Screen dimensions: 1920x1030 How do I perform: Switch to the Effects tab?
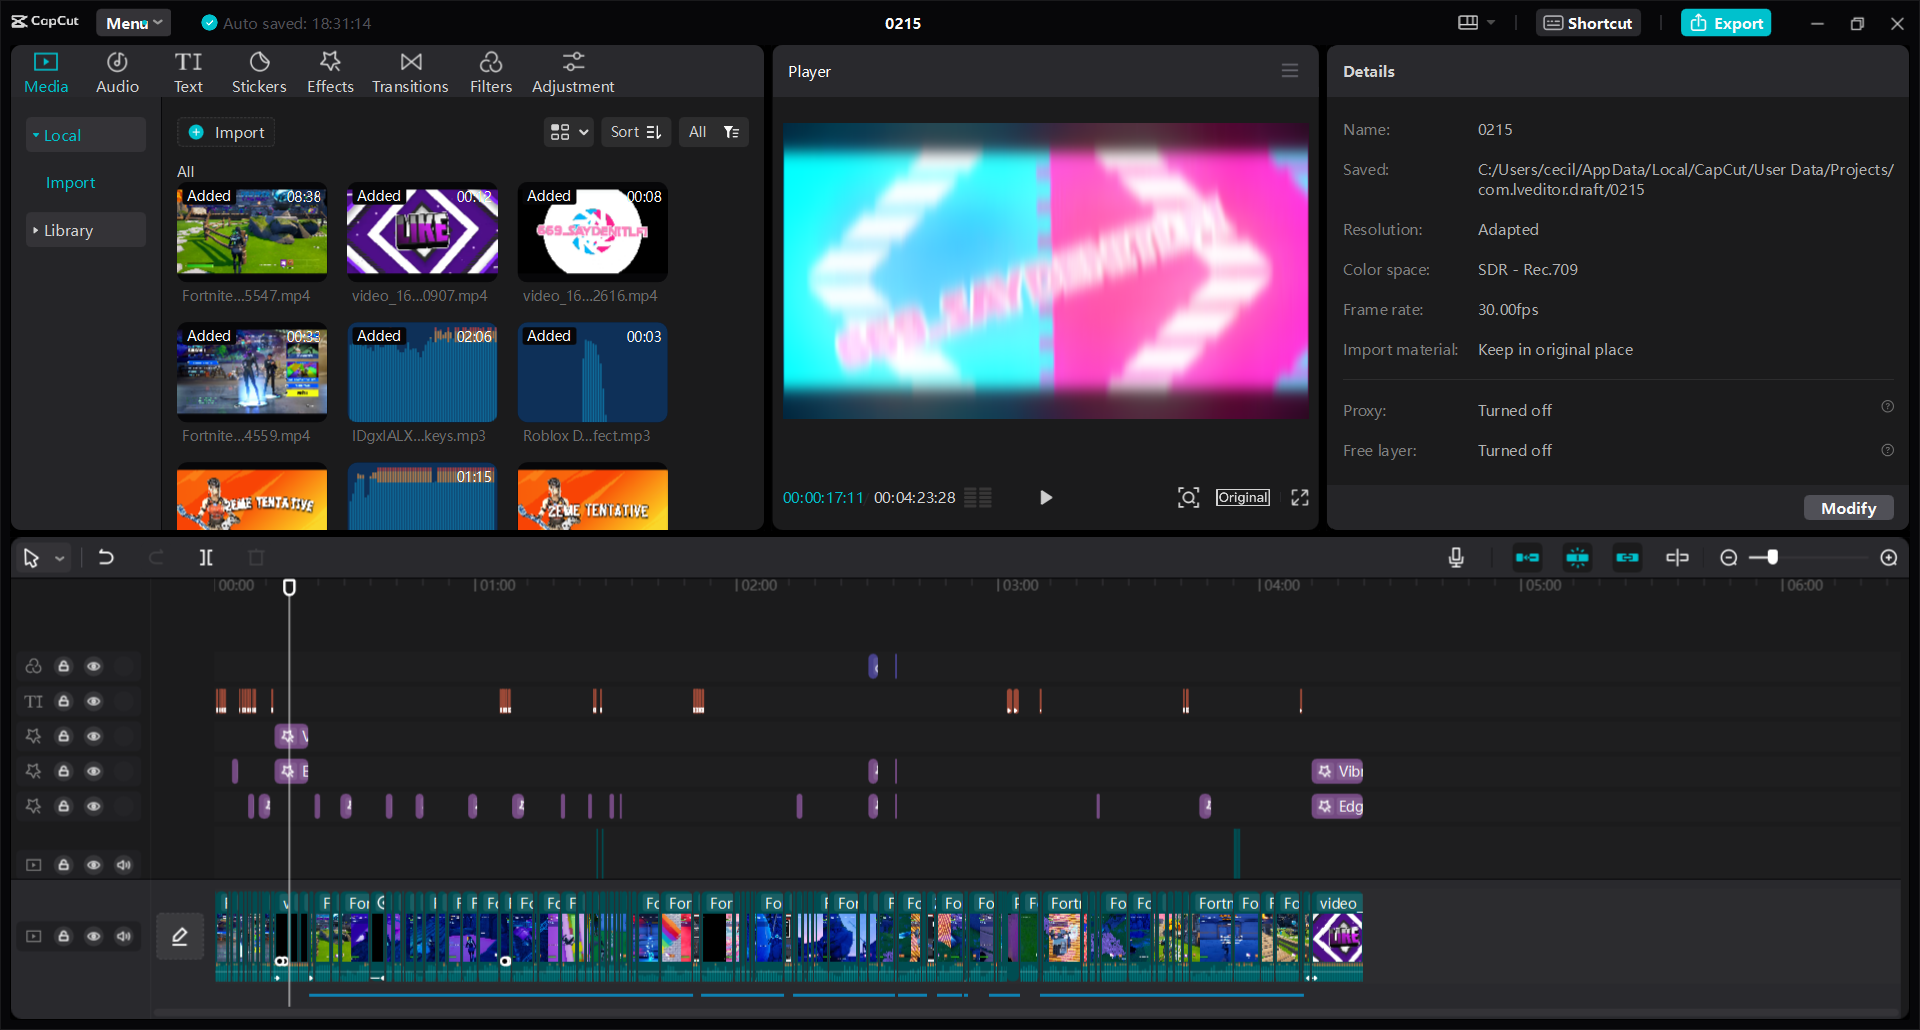(x=330, y=73)
